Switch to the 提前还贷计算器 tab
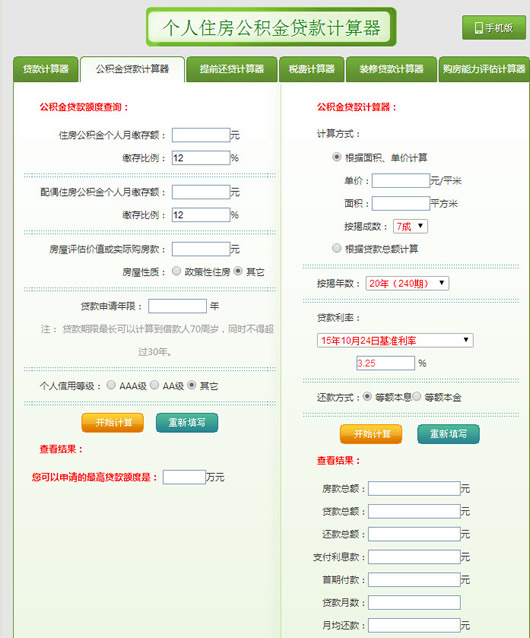The height and width of the screenshot is (638, 530). [x=232, y=69]
